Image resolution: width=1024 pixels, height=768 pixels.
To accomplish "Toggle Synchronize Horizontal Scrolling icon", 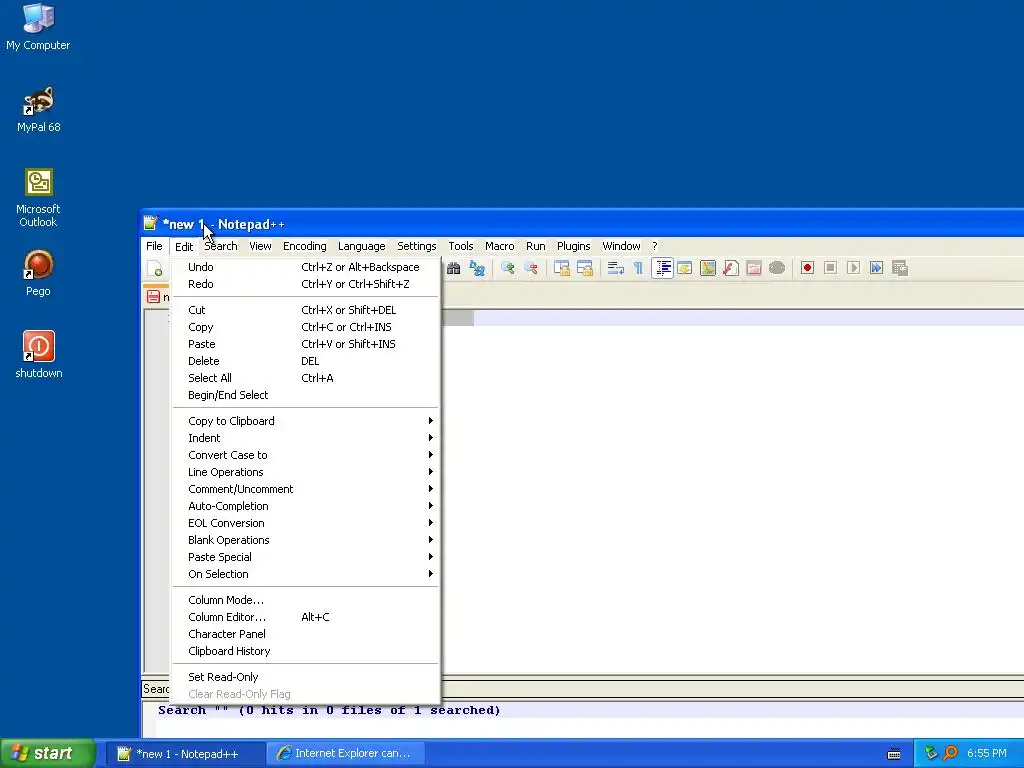I will [x=584, y=268].
